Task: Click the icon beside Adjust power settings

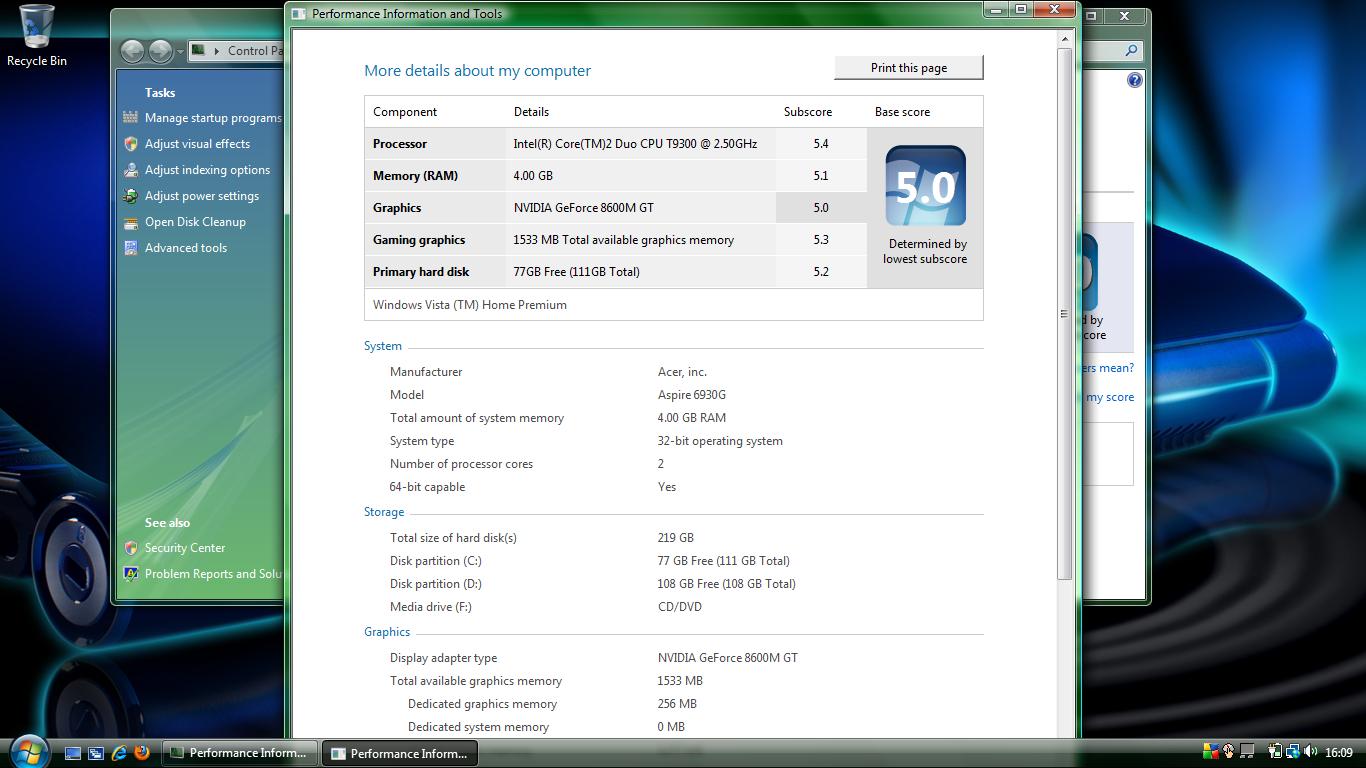Action: (x=130, y=195)
